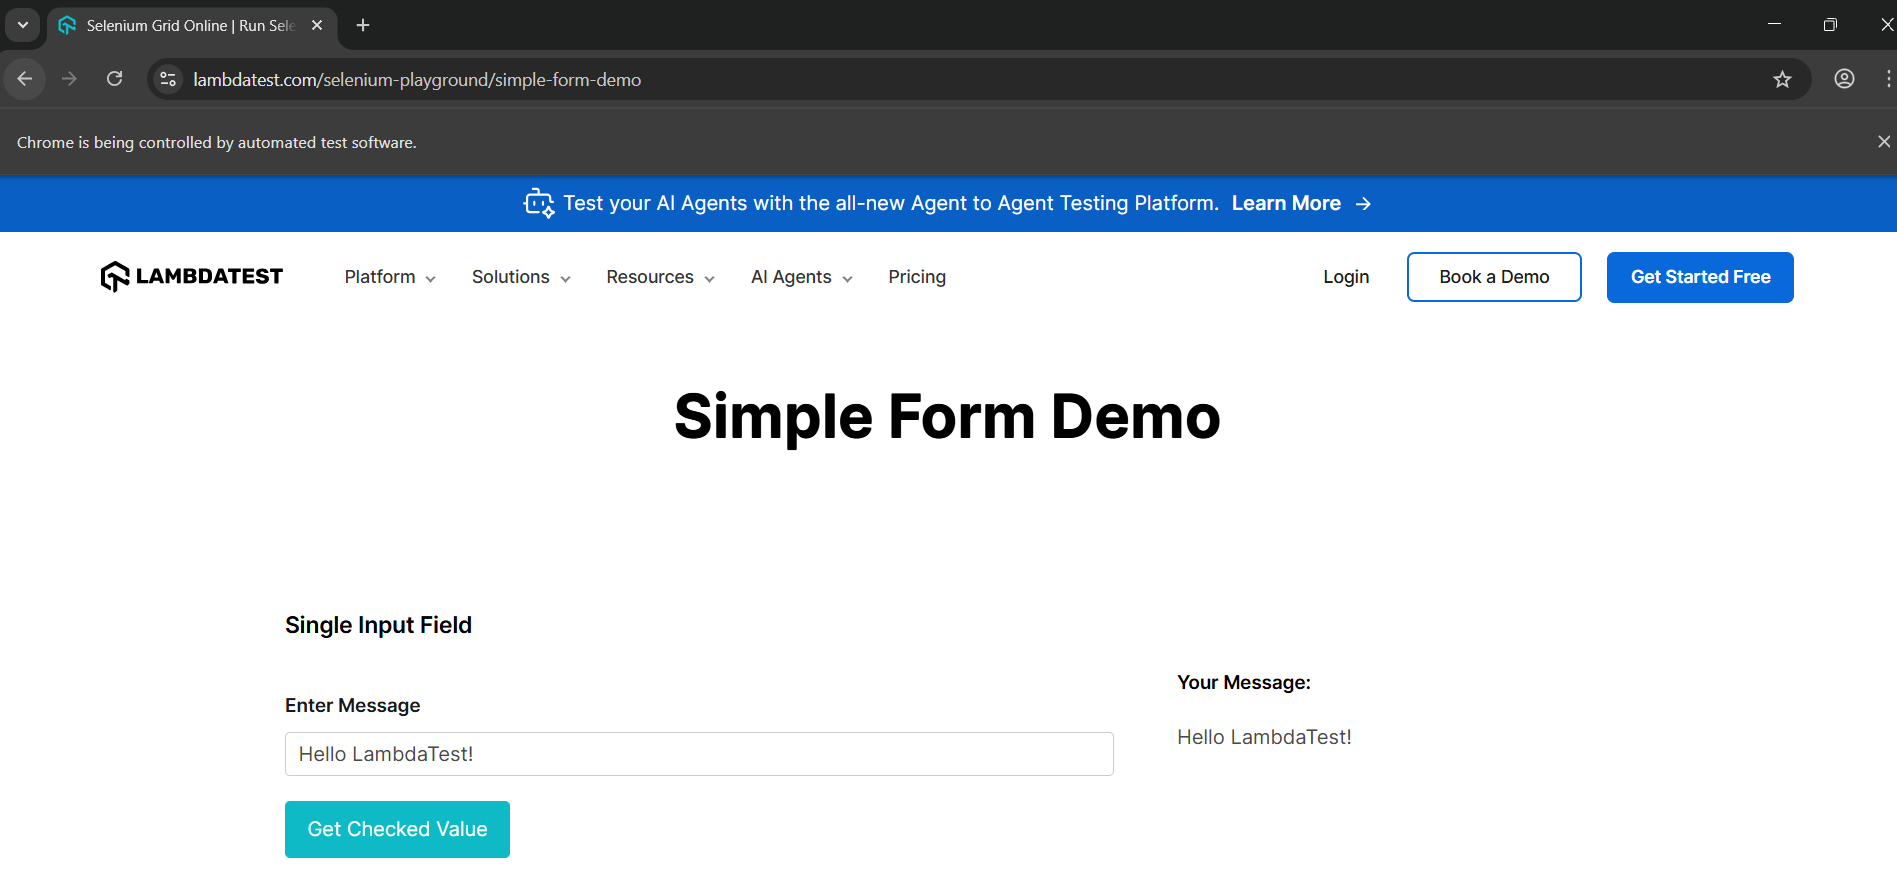Click the Book a Demo button
Viewport: 1897px width, 877px height.
pos(1494,277)
